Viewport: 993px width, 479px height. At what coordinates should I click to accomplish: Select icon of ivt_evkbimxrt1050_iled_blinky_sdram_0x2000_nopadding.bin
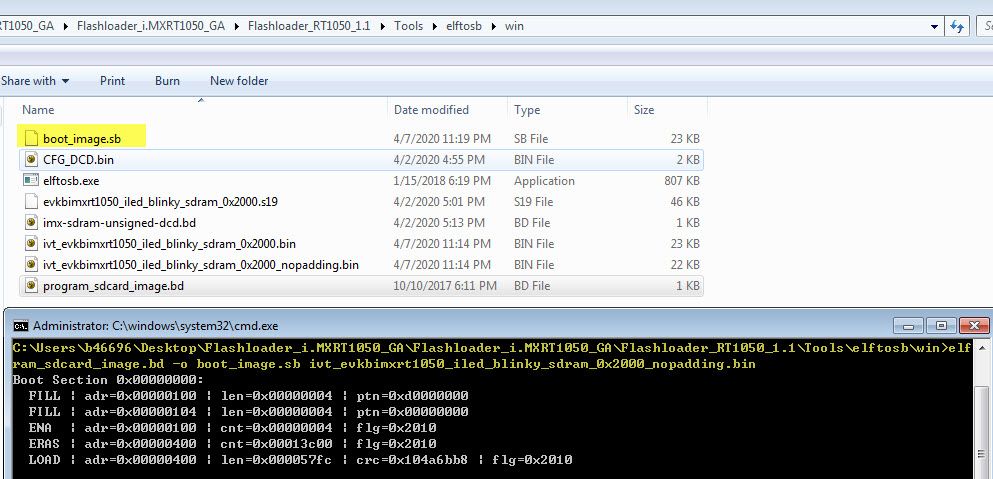coord(31,264)
